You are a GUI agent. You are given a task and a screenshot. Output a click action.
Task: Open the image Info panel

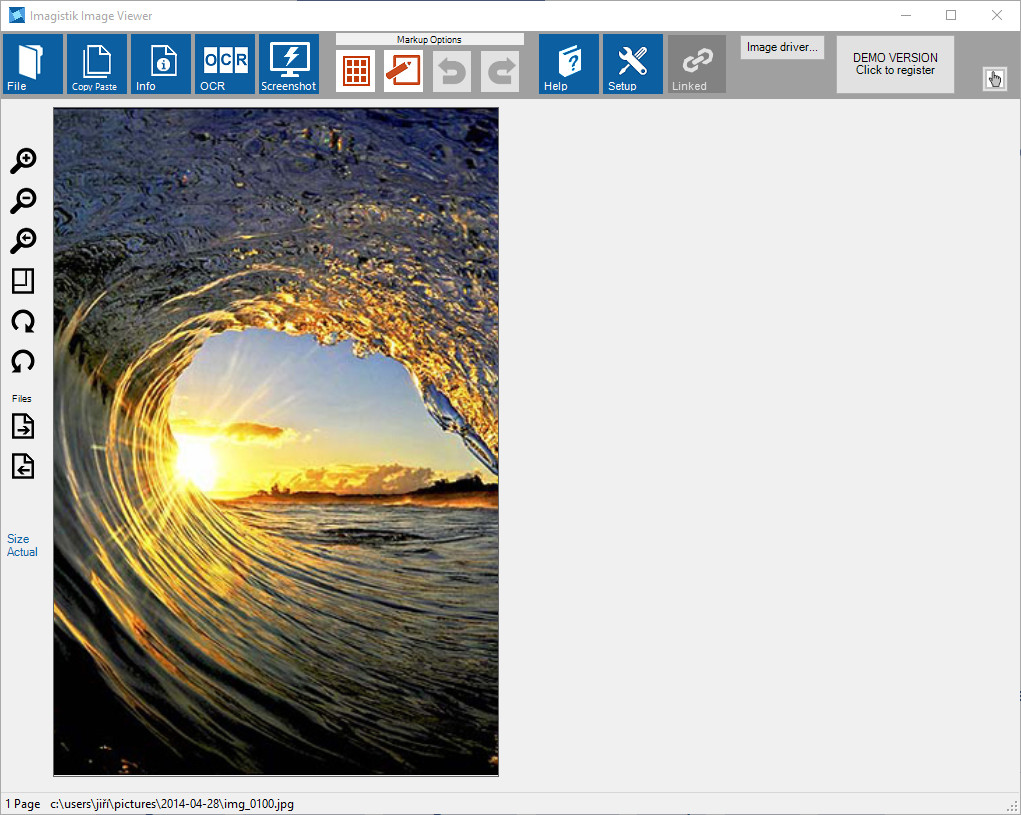[161, 64]
